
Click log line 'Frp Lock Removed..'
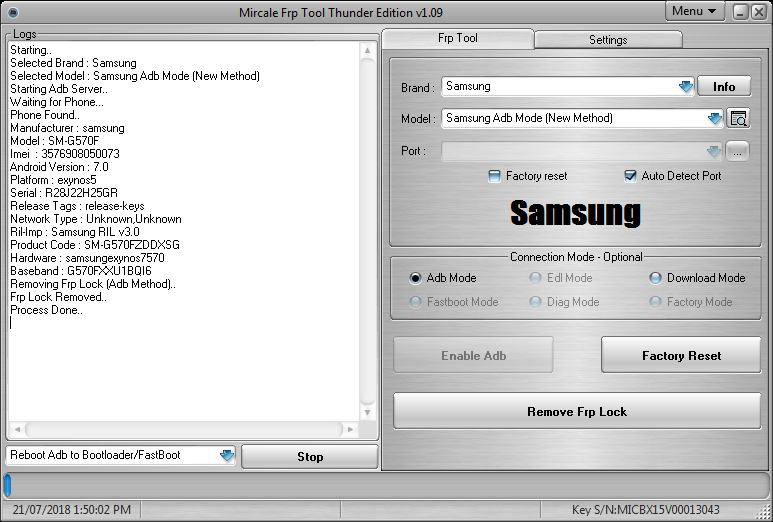(58, 297)
